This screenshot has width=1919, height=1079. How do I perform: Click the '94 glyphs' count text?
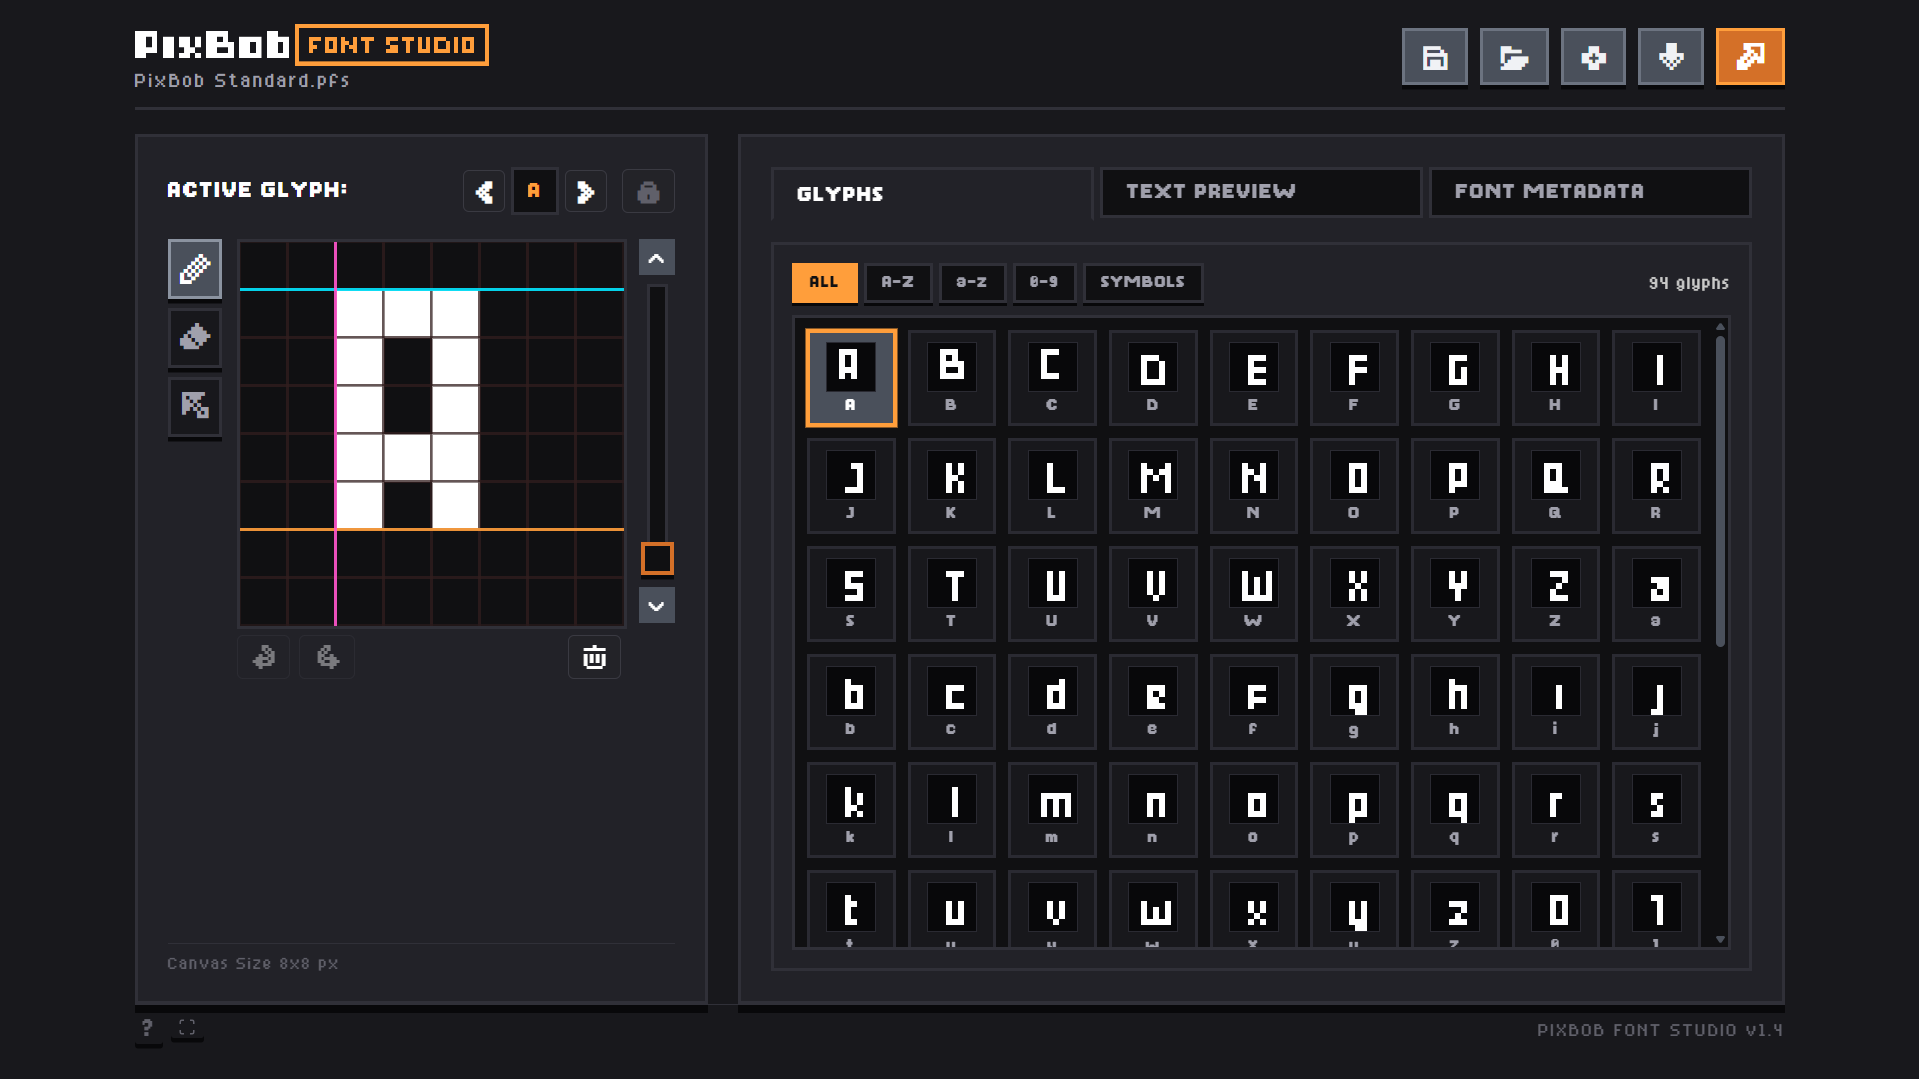(x=1688, y=283)
